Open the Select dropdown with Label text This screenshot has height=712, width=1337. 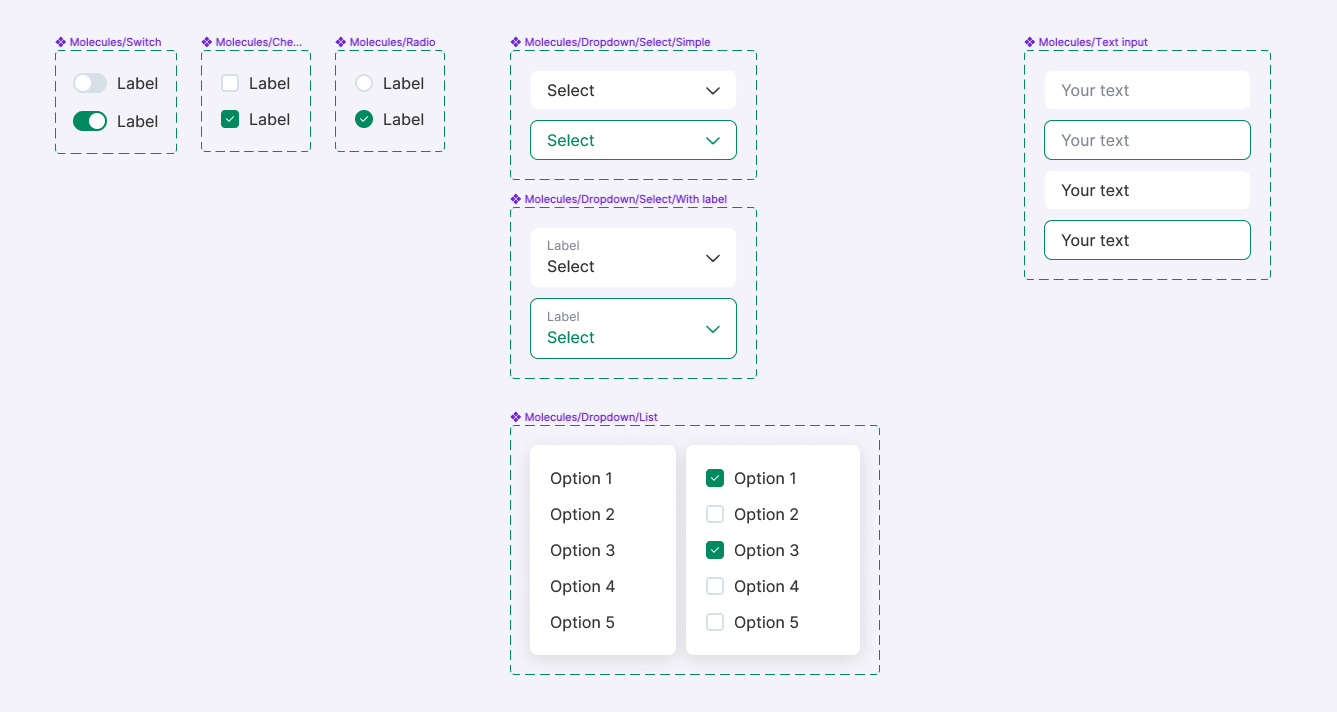[632, 257]
